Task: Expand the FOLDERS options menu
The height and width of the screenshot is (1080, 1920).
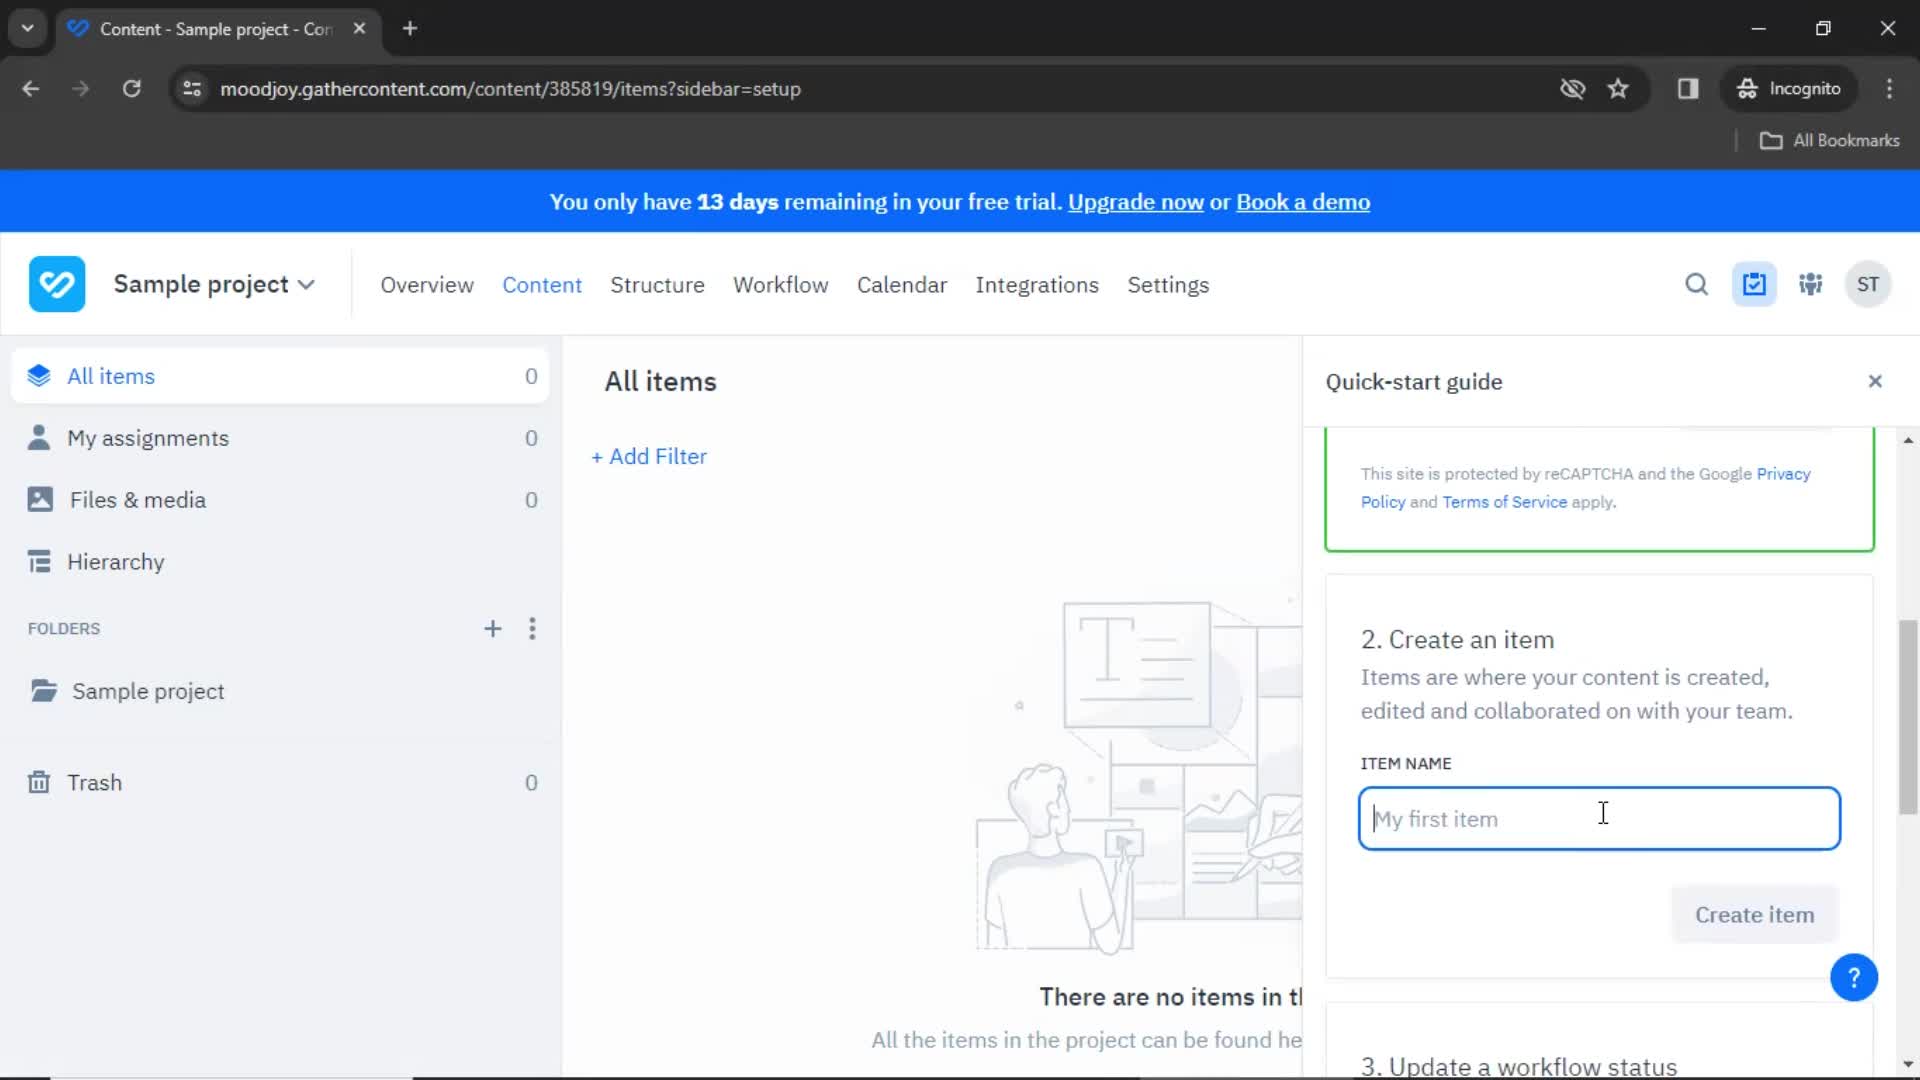Action: [531, 628]
